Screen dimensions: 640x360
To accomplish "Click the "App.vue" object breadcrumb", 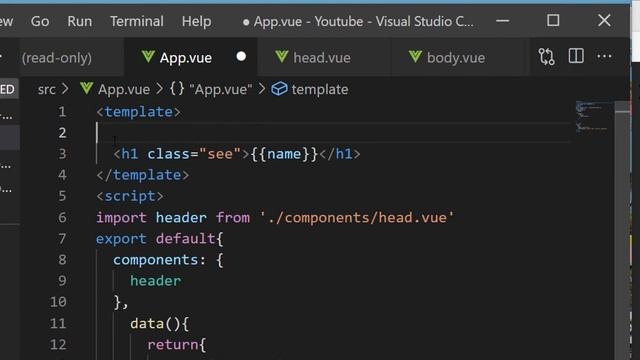I will point(221,89).
